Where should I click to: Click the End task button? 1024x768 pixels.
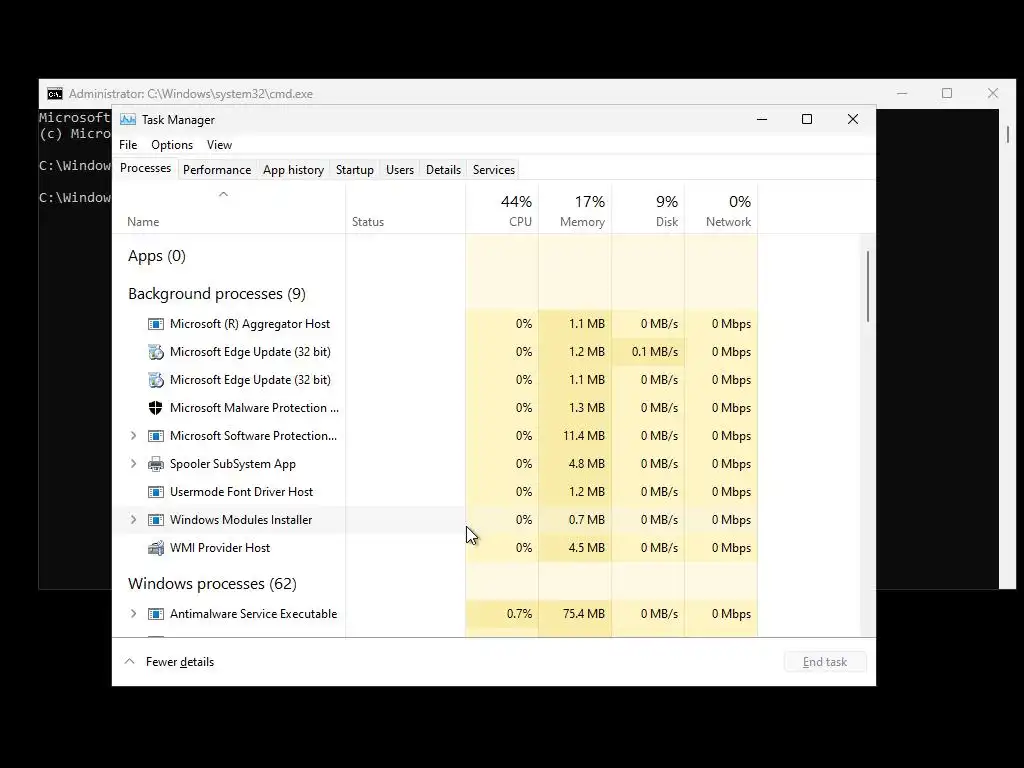pyautogui.click(x=825, y=662)
